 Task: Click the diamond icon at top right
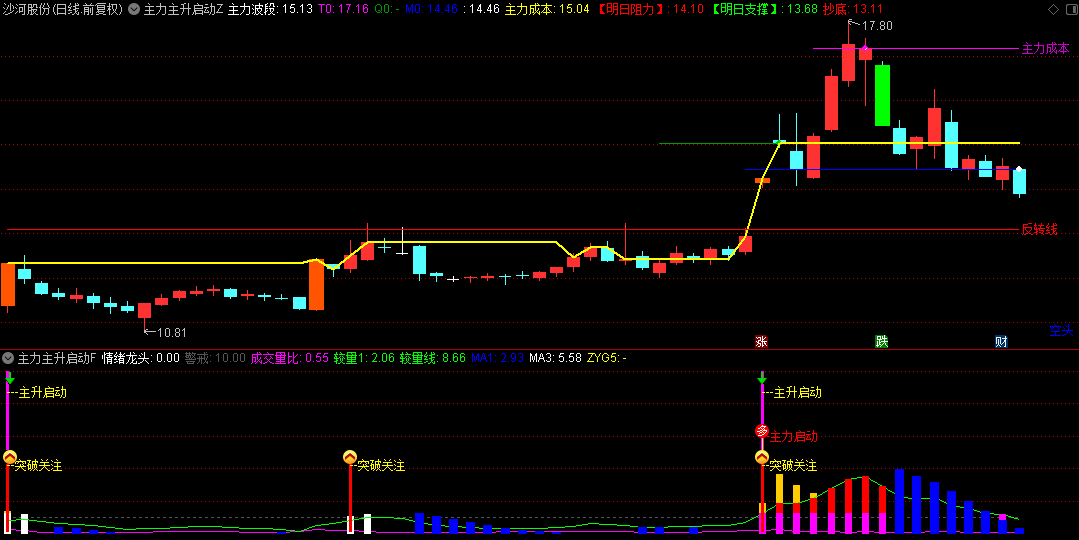(x=1053, y=9)
